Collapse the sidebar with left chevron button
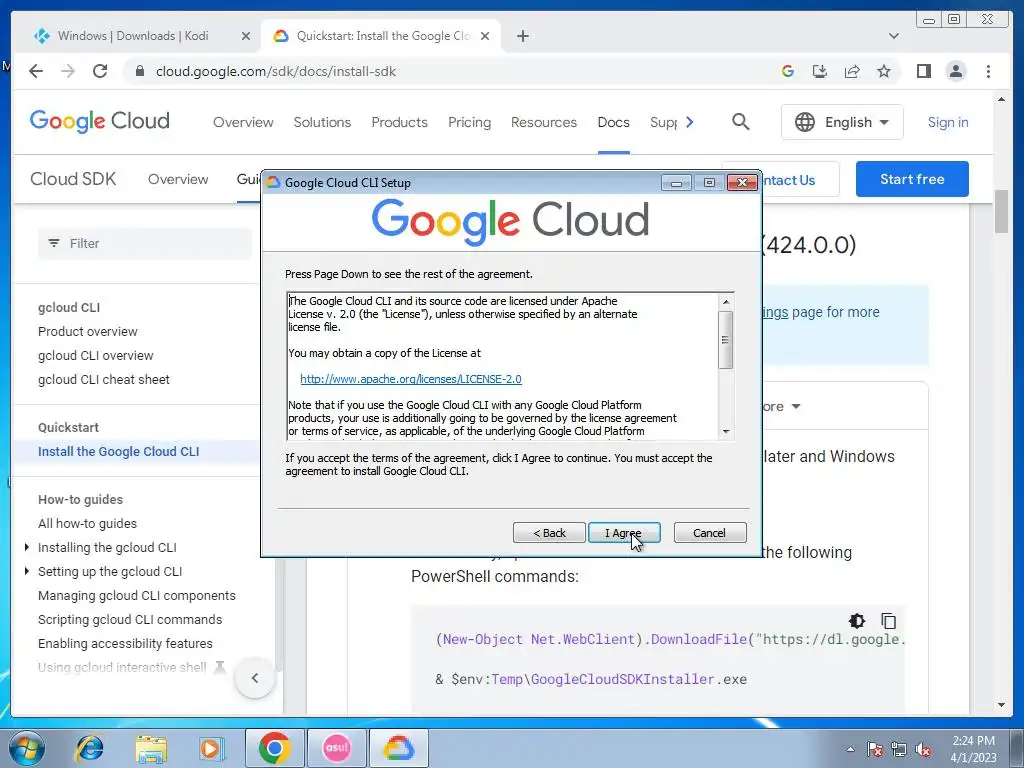The image size is (1024, 768). 255,677
